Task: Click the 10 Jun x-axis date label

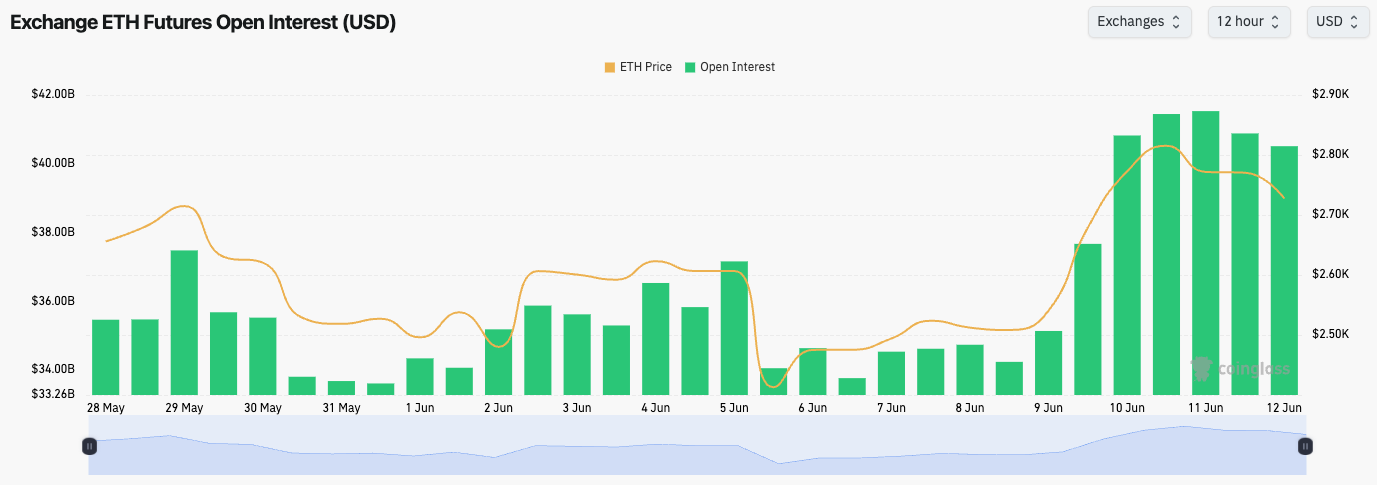Action: click(1127, 408)
